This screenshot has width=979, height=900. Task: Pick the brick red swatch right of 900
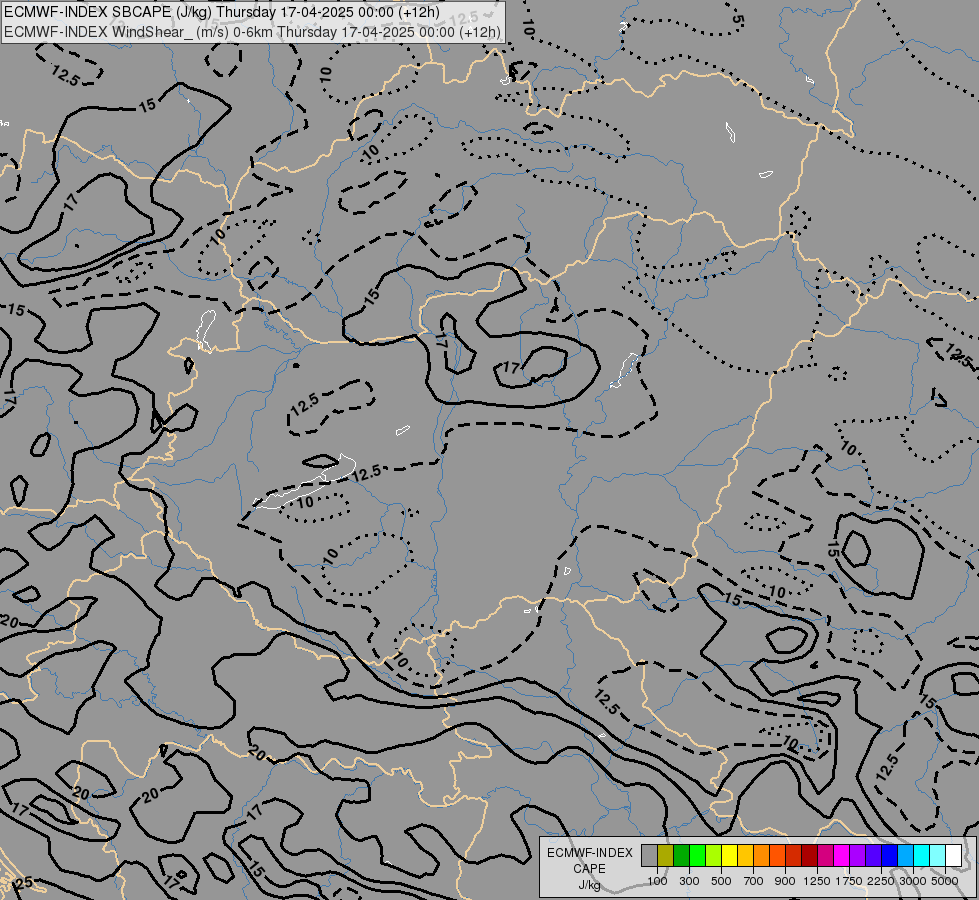(x=794, y=855)
